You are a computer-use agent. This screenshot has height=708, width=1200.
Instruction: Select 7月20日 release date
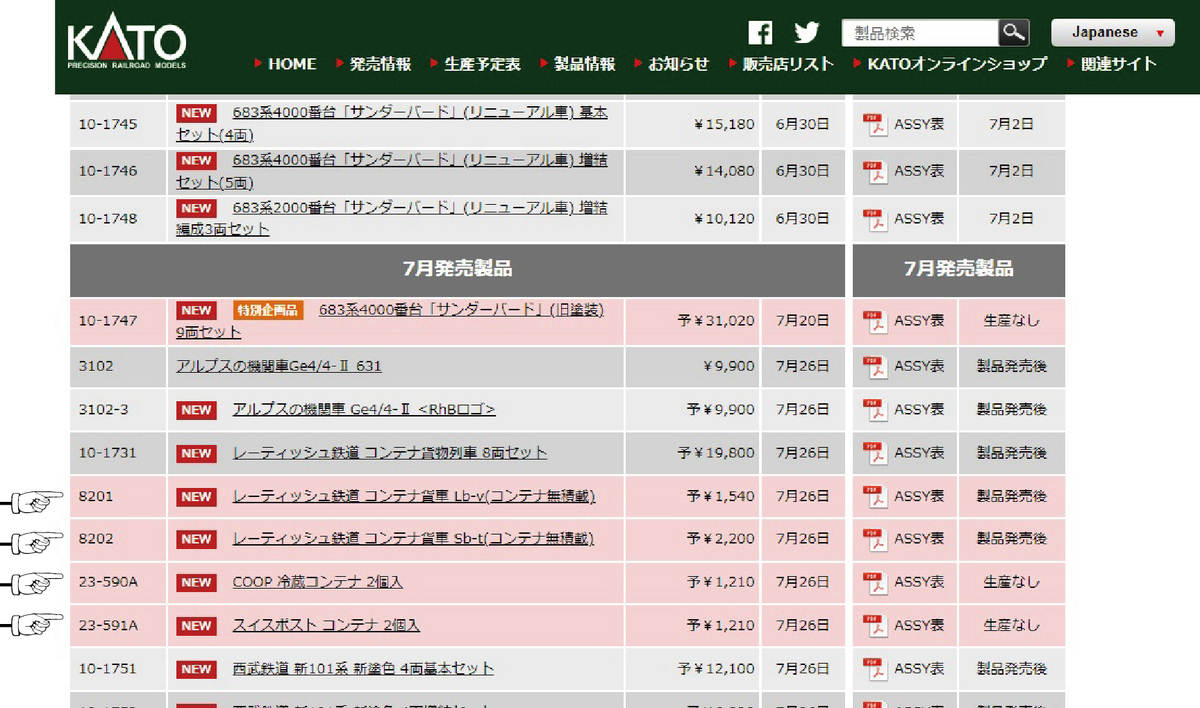tap(803, 321)
